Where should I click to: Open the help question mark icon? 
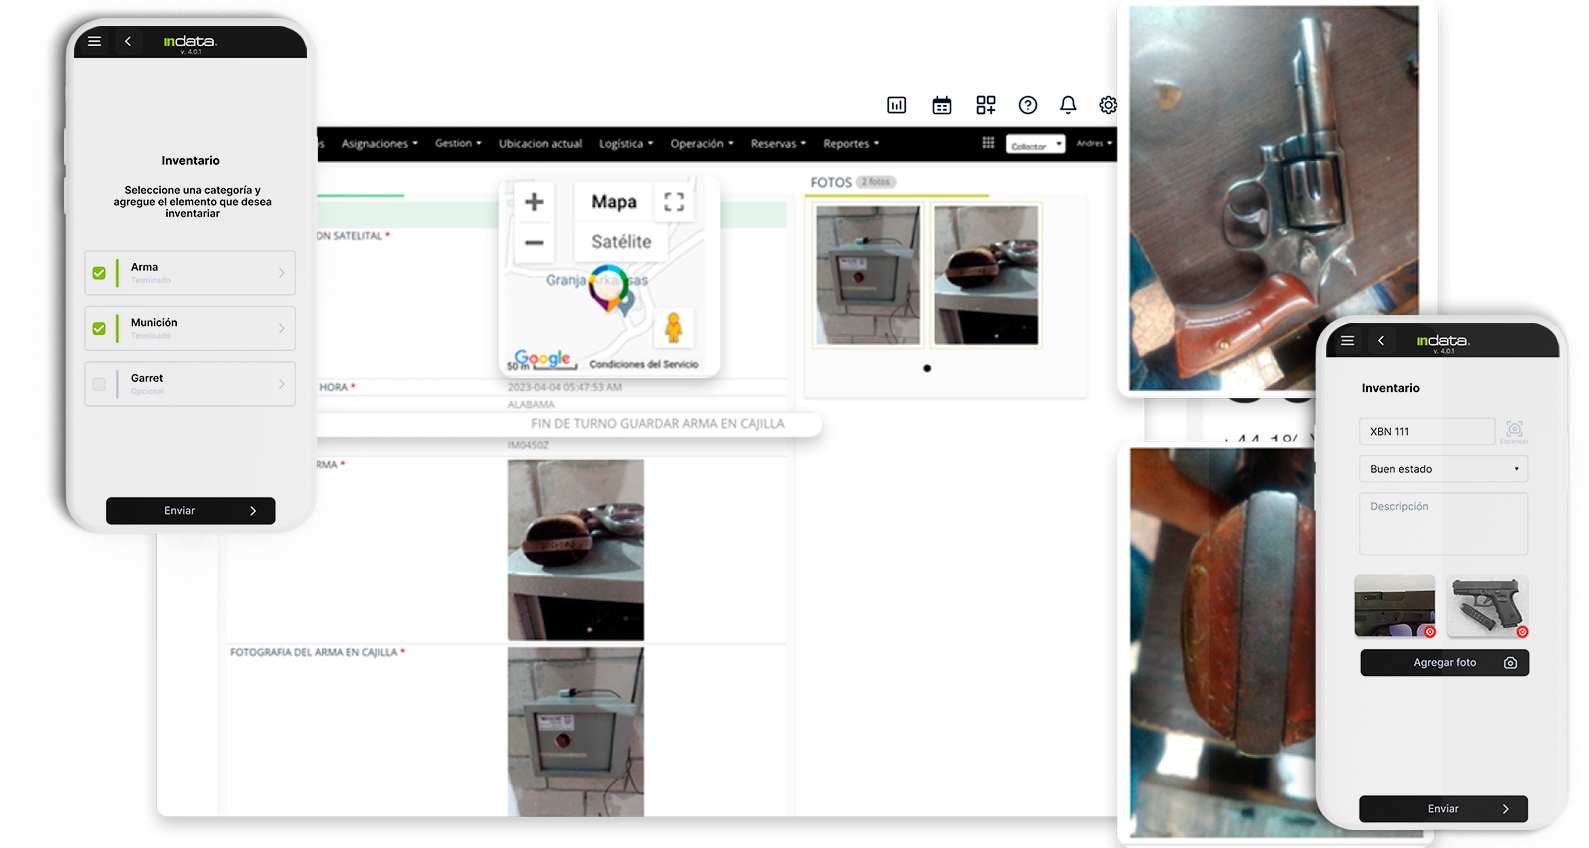(x=1027, y=105)
